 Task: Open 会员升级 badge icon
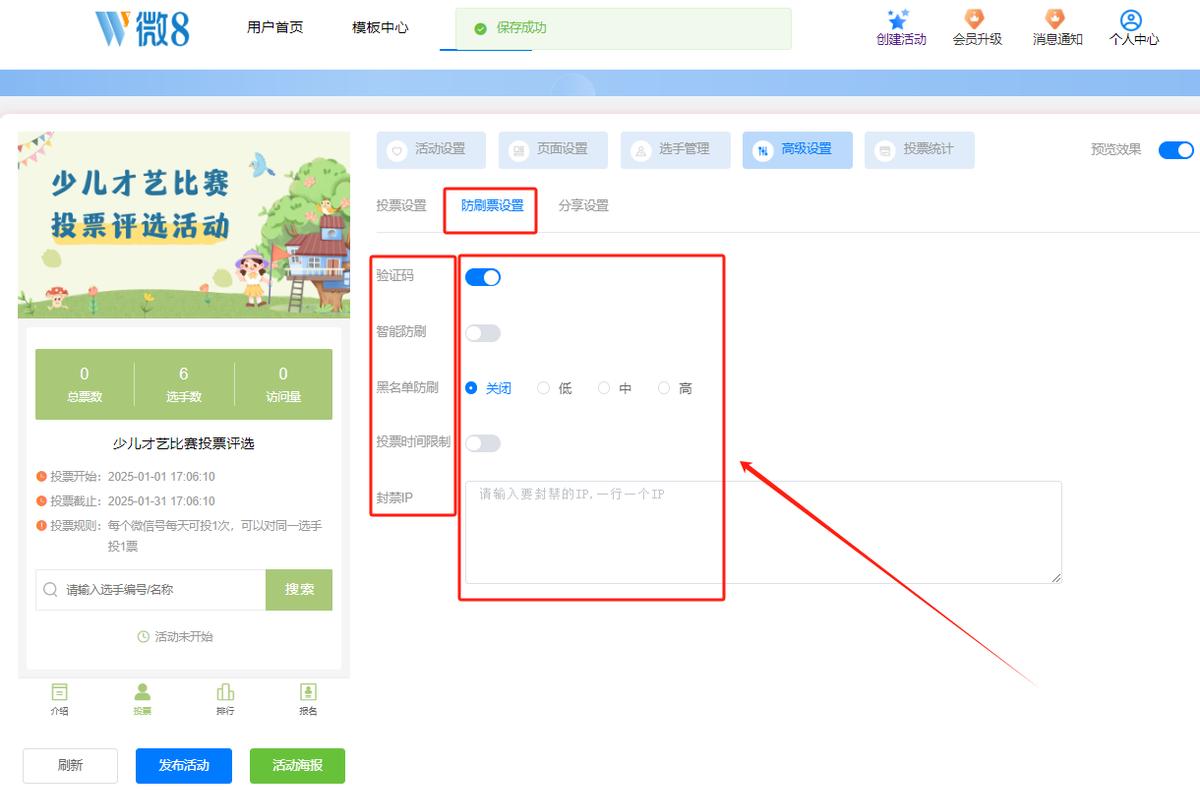pyautogui.click(x=974, y=19)
